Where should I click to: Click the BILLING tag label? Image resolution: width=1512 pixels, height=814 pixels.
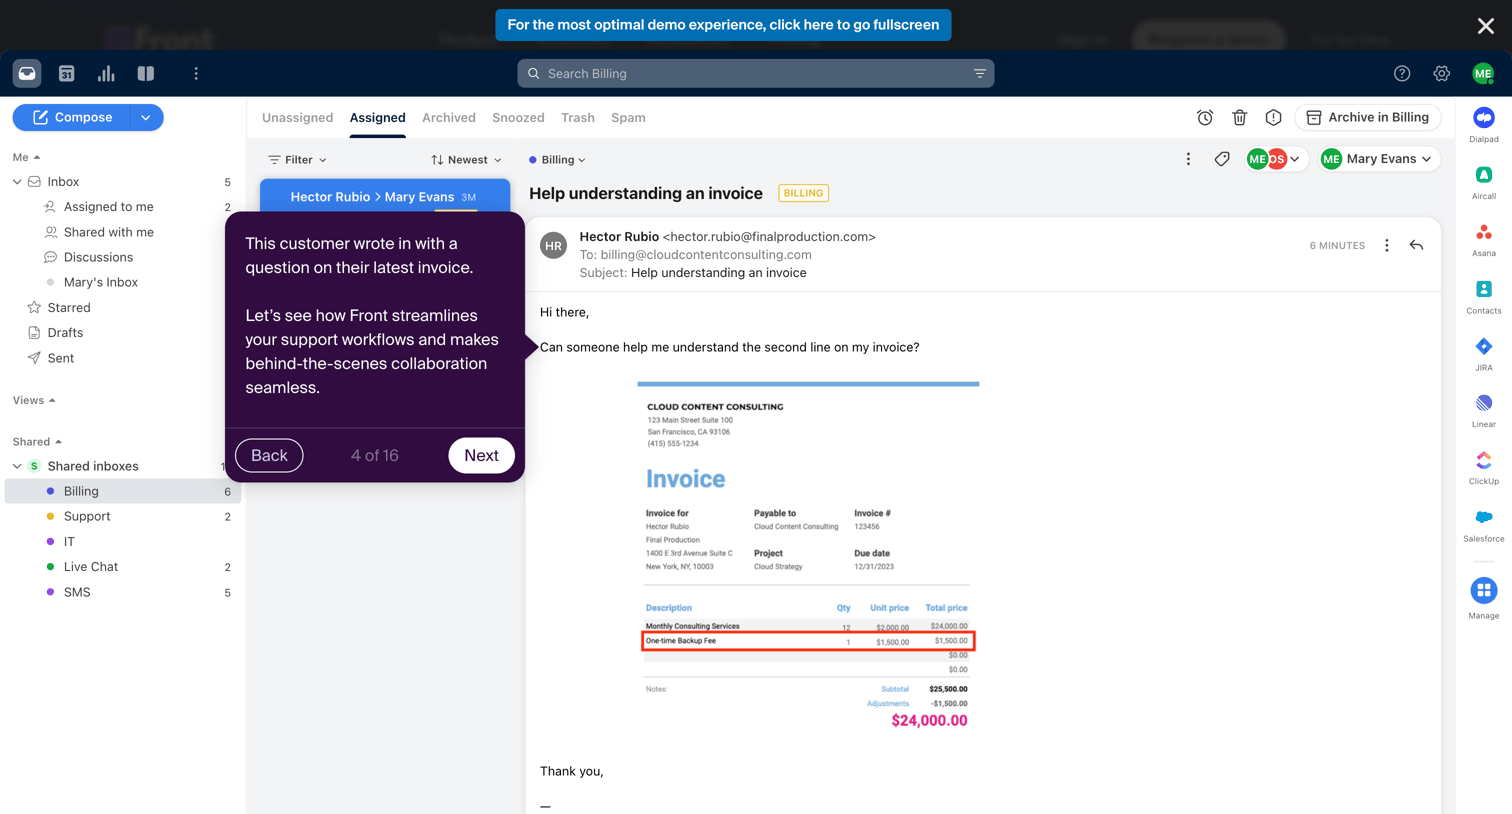click(x=803, y=193)
